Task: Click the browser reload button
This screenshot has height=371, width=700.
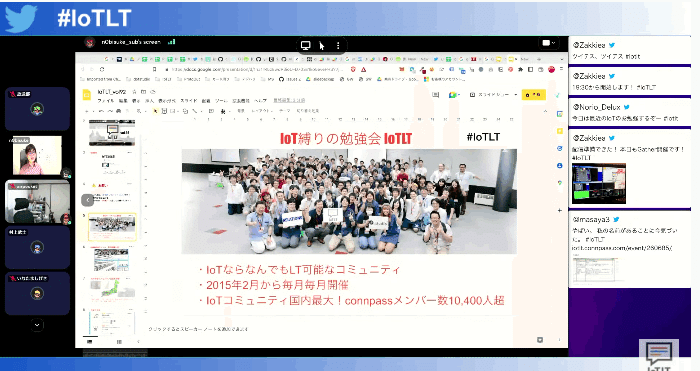Action: point(102,70)
